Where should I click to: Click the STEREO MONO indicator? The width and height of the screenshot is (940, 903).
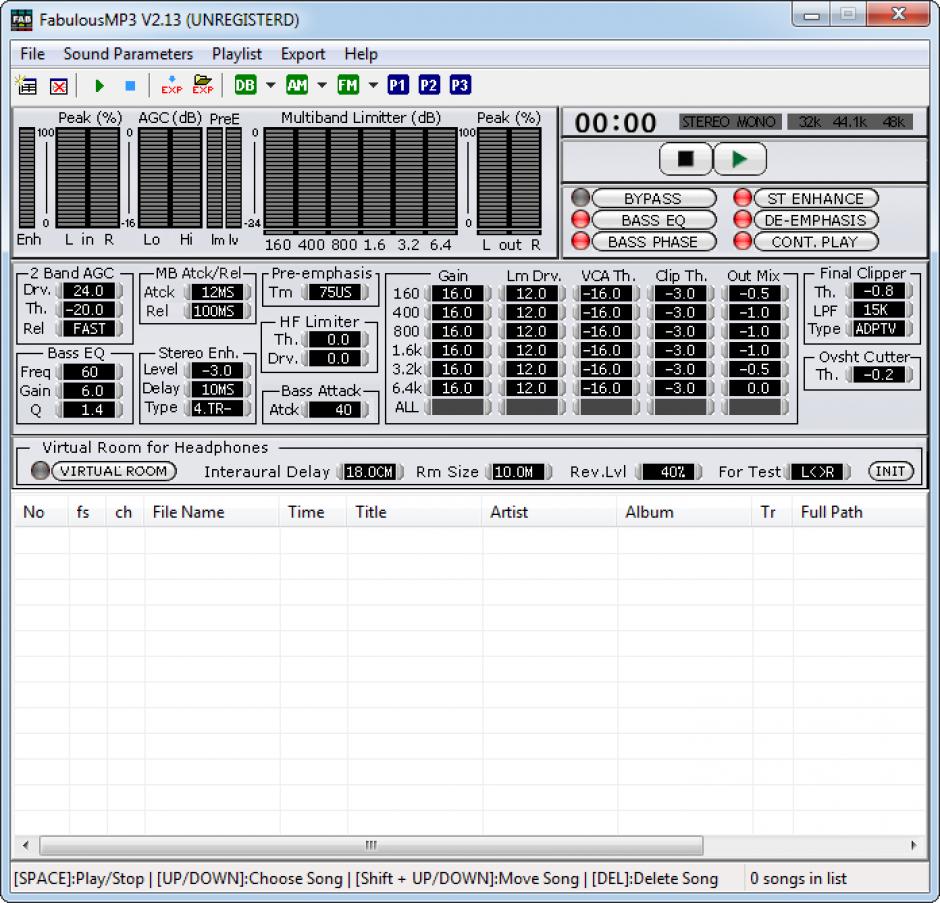730,122
